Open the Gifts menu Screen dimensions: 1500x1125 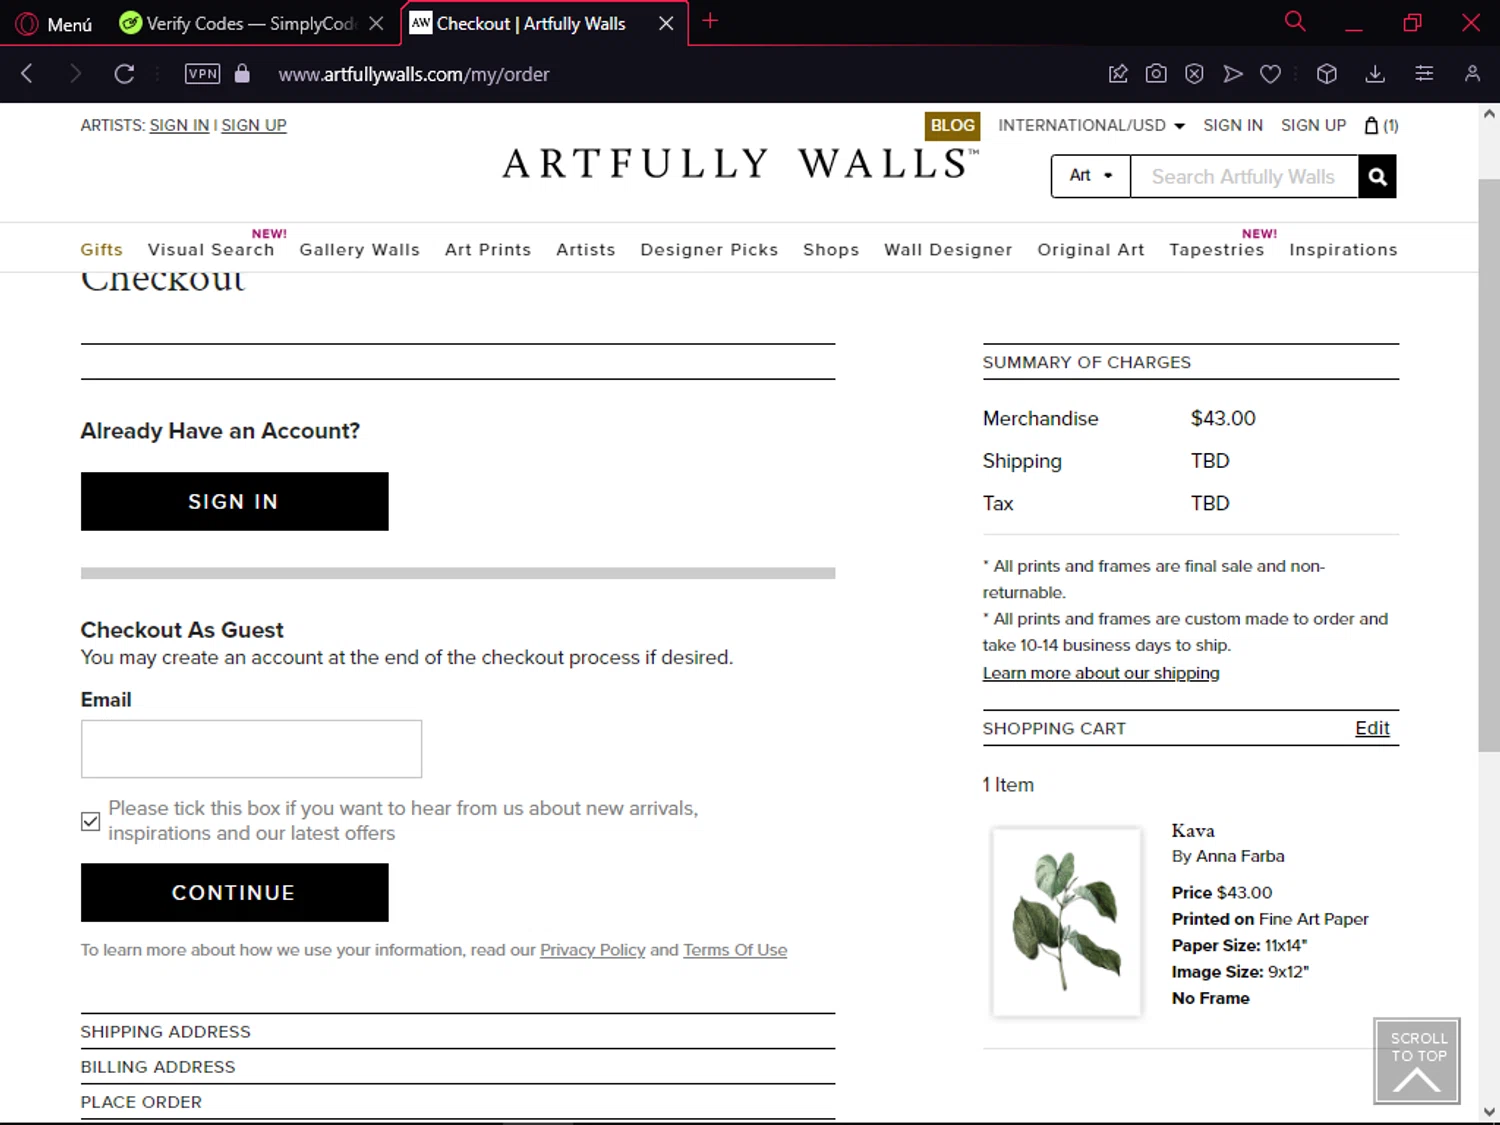click(x=101, y=250)
